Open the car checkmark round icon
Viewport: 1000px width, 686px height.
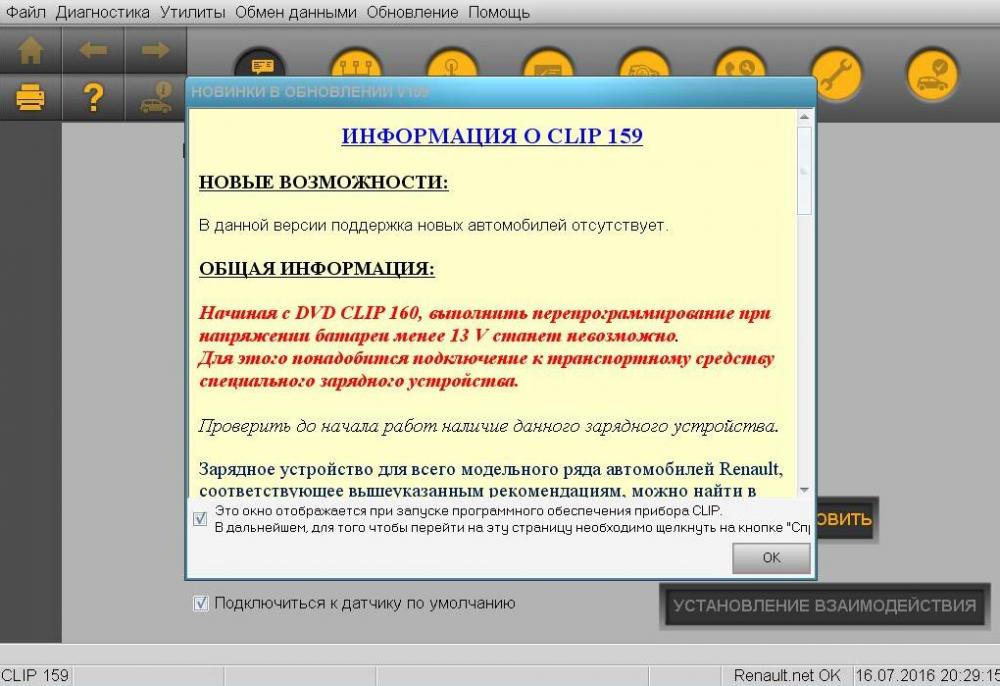932,75
